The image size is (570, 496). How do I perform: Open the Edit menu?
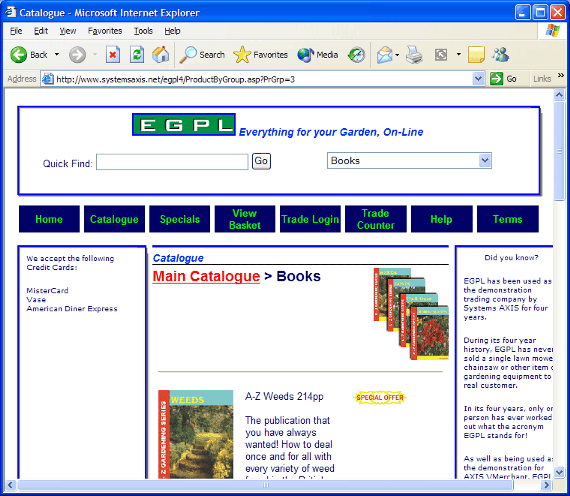point(41,31)
